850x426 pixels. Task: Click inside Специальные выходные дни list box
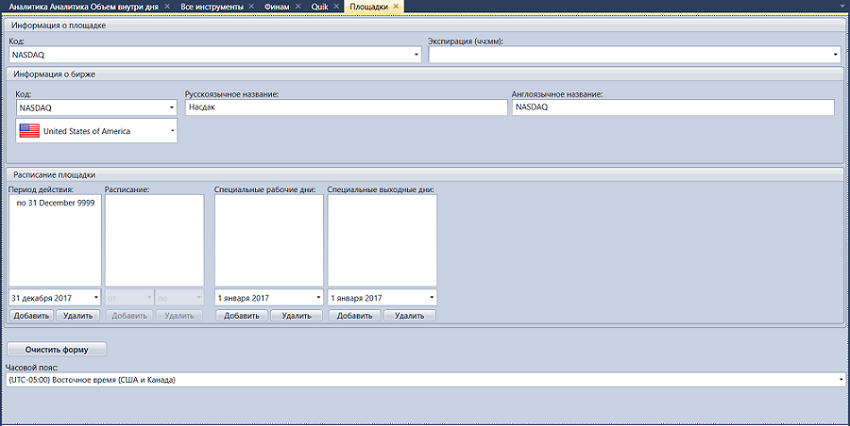[382, 240]
